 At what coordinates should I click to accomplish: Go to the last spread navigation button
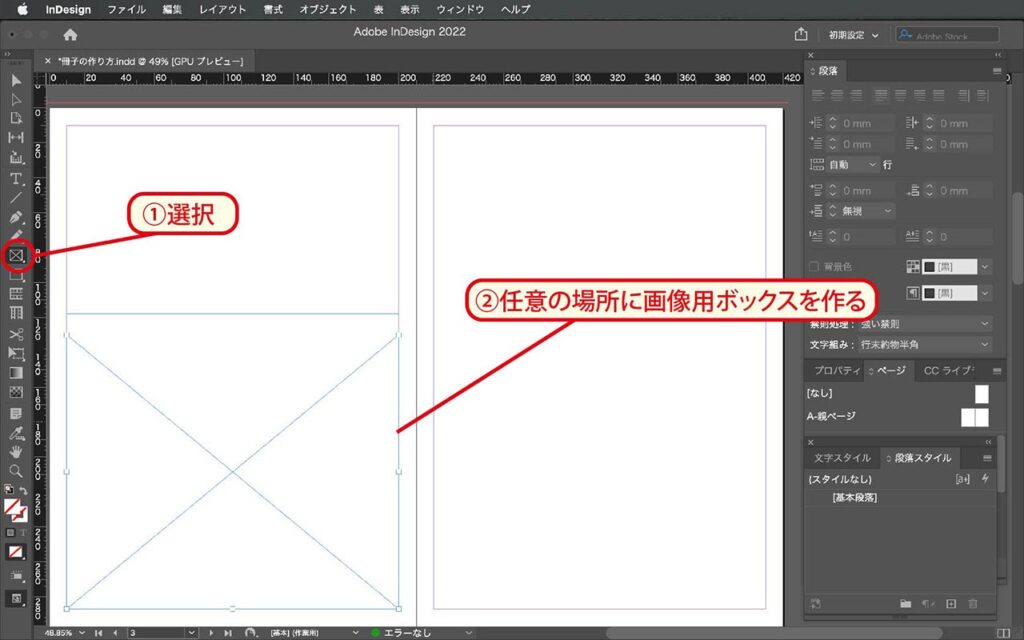click(x=229, y=632)
